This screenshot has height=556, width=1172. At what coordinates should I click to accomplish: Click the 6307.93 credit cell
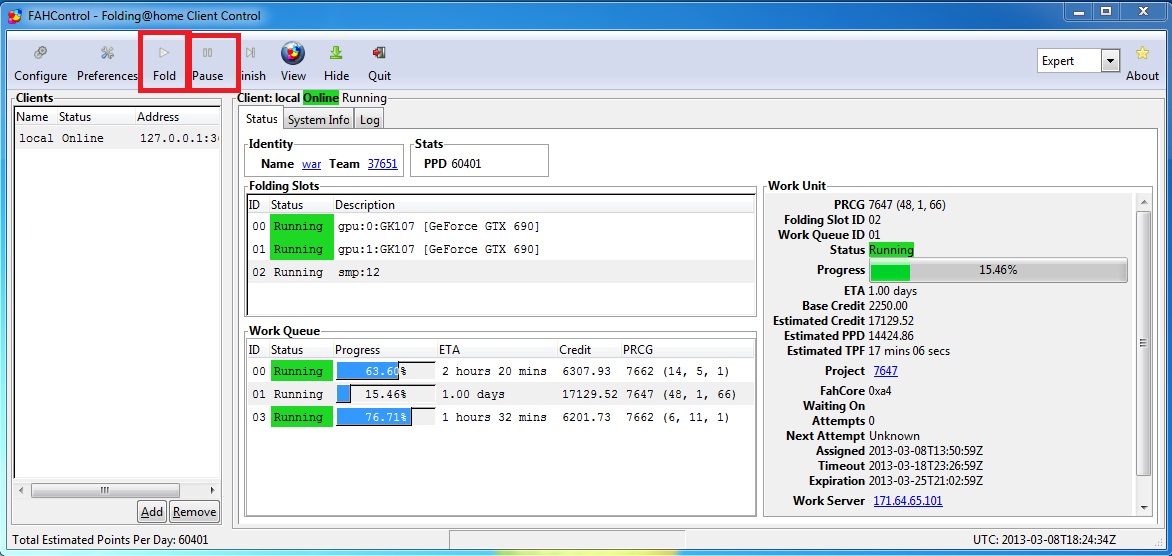587,371
